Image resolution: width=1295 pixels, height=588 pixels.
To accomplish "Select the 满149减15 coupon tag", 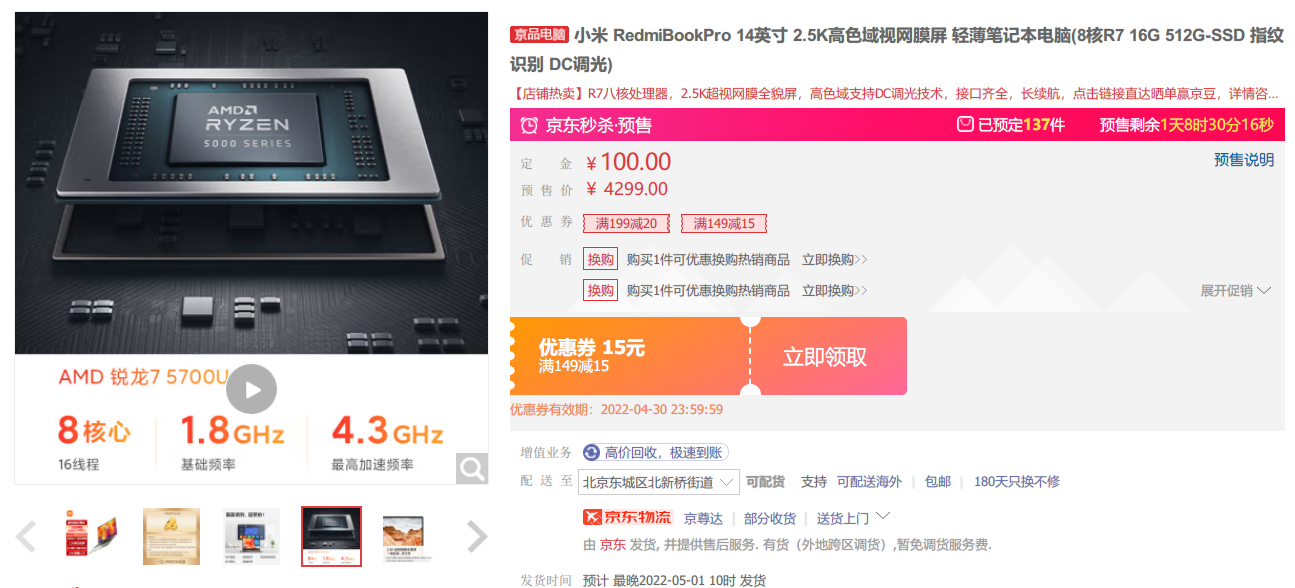I will coord(724,223).
